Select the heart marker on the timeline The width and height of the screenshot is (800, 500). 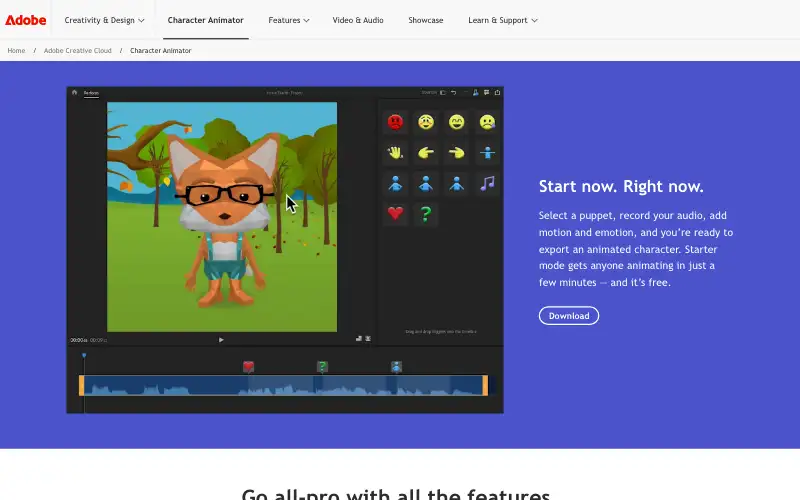(x=248, y=366)
